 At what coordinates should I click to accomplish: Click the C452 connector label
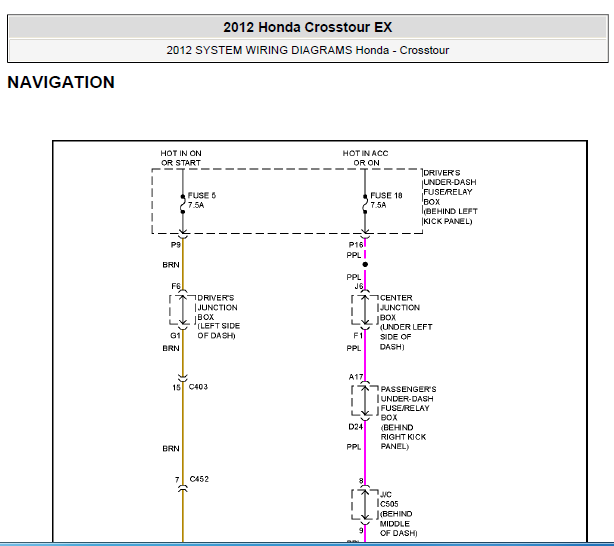(199, 479)
